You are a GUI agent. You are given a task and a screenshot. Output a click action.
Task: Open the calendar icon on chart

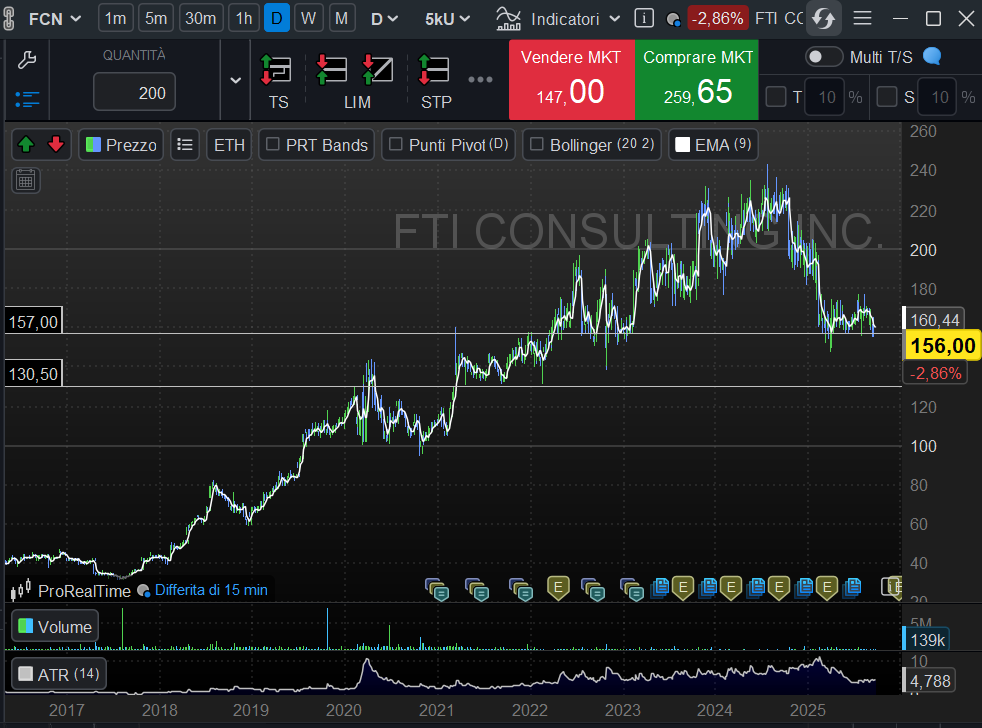tap(26, 180)
